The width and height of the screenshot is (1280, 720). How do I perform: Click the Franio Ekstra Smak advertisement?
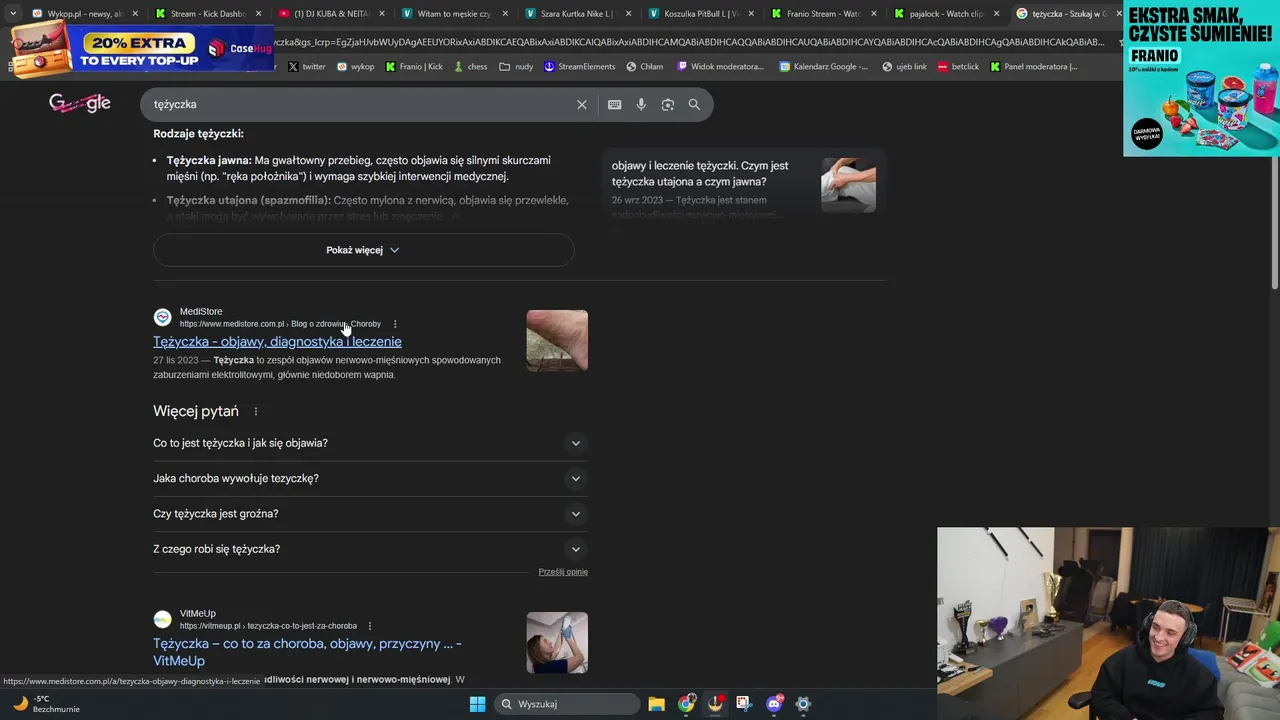[1201, 78]
